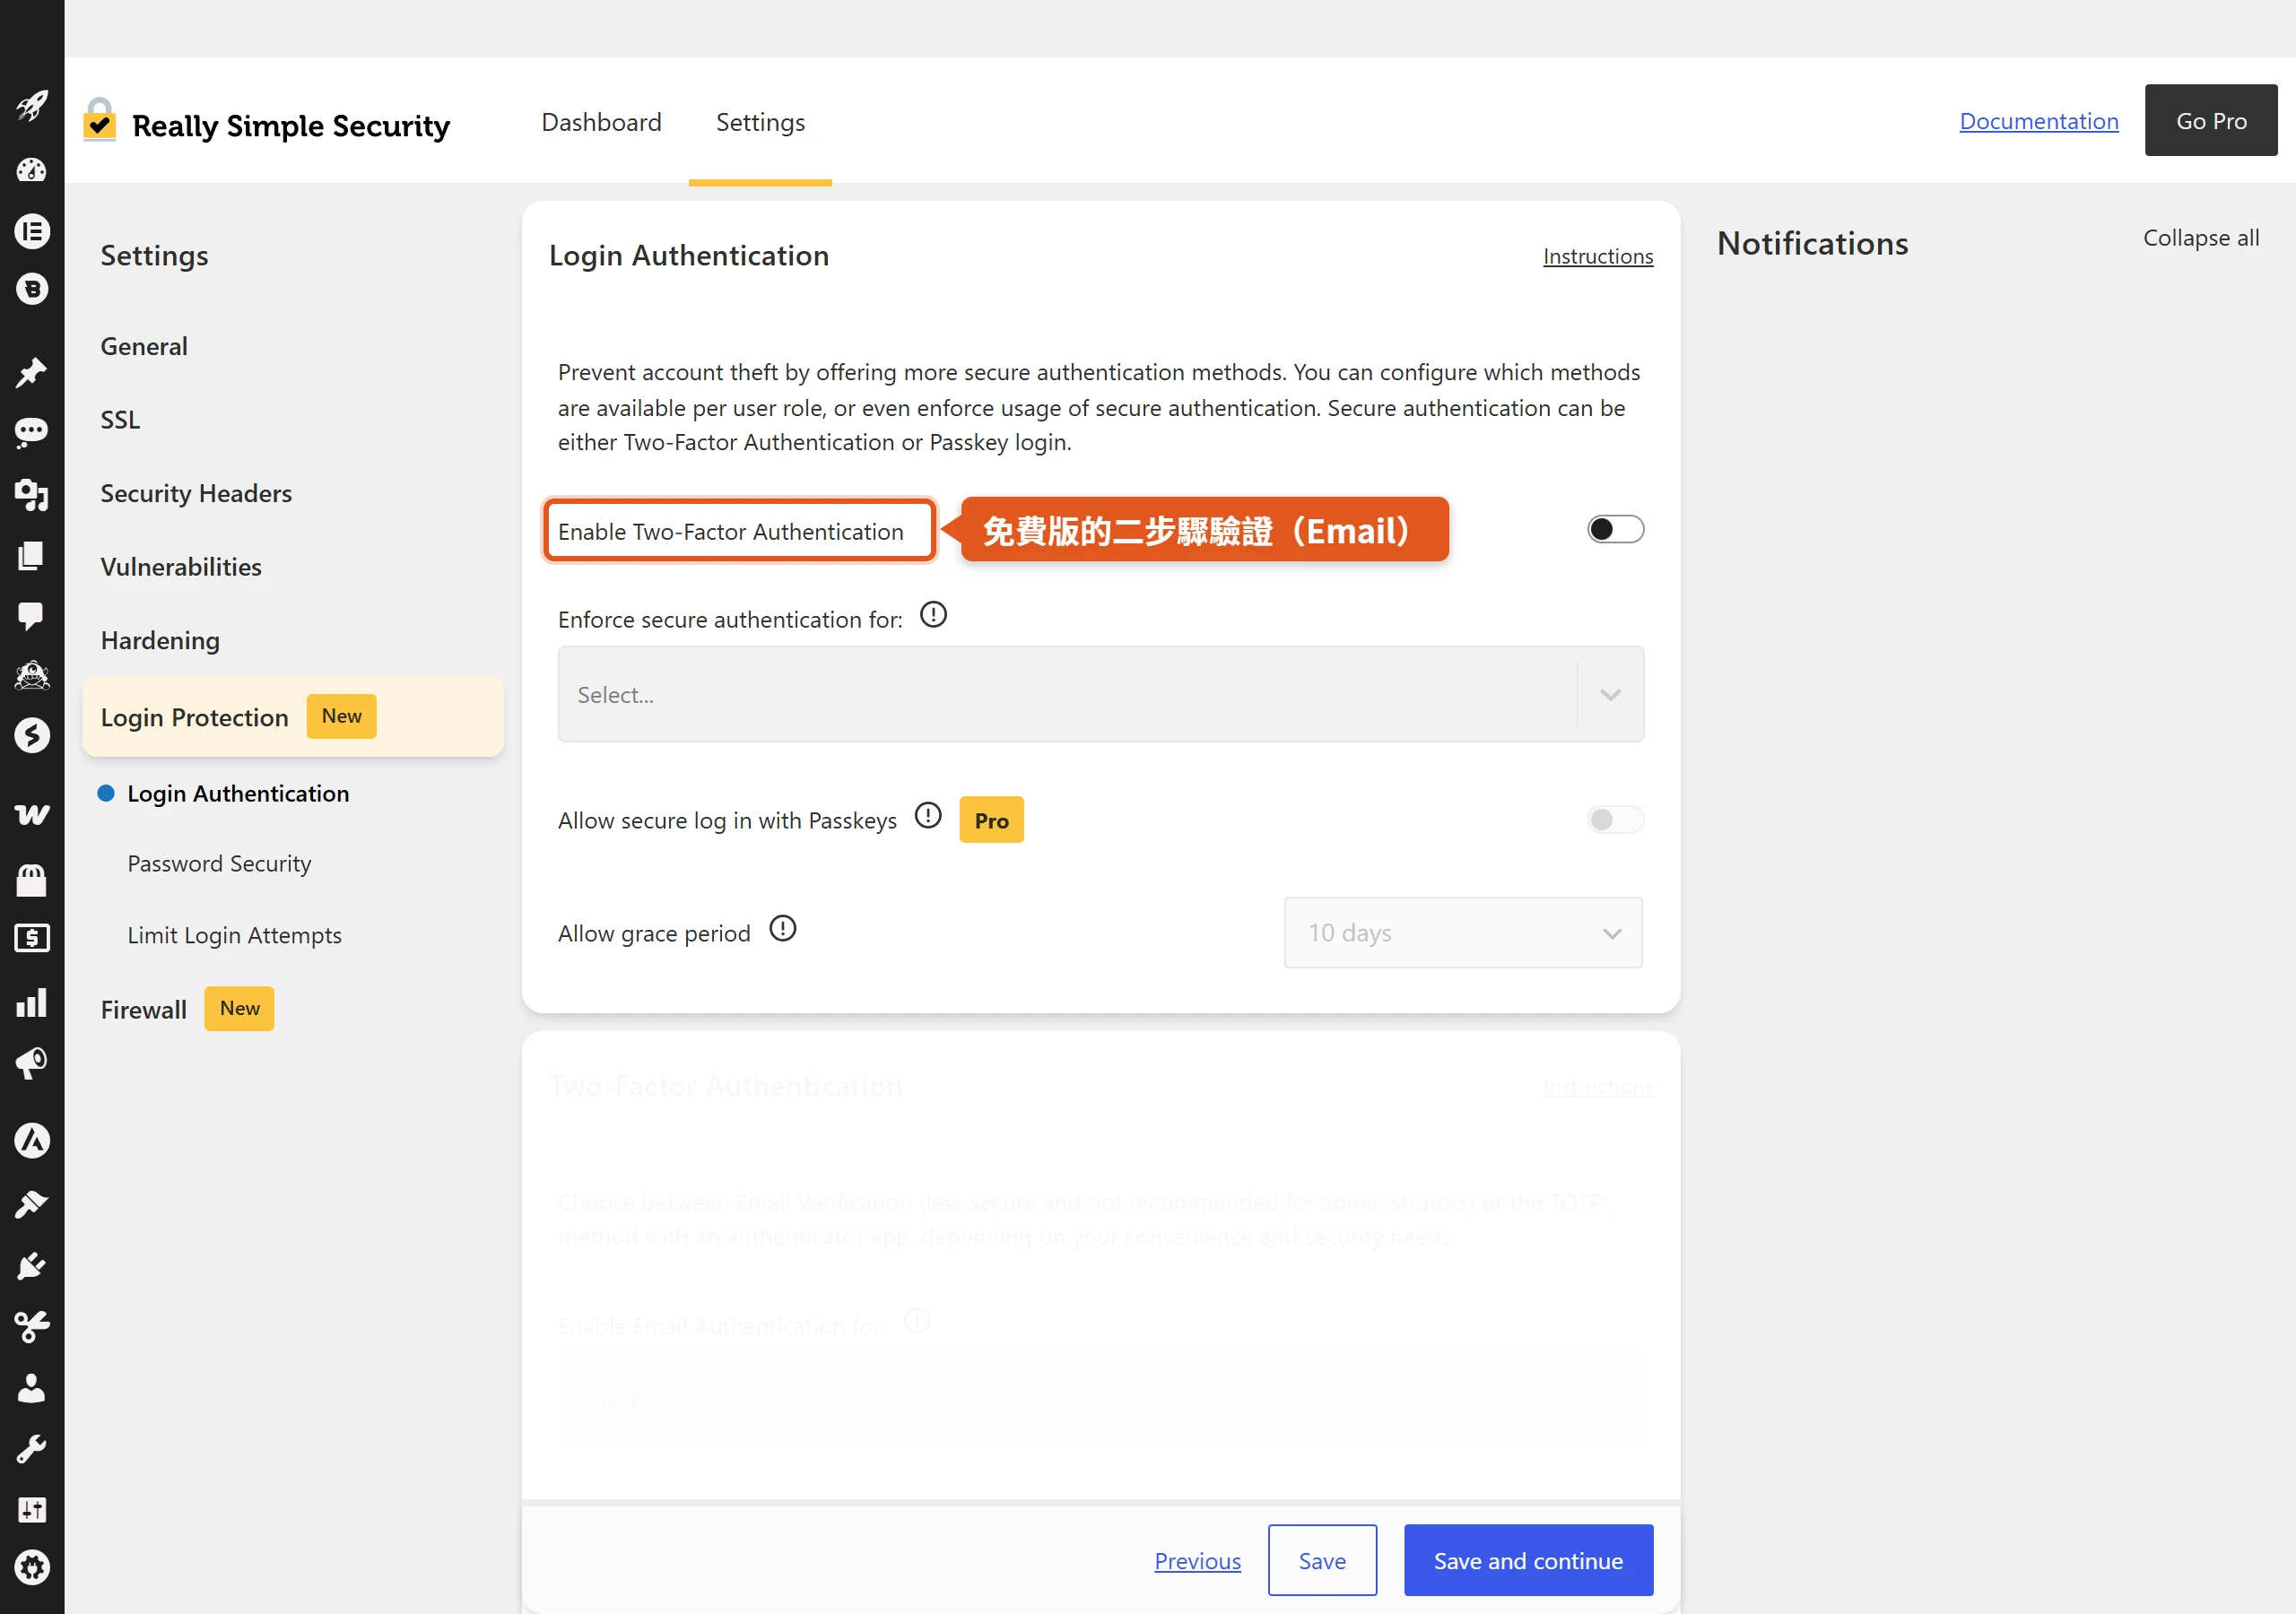Toggle Allow secure log in with Passkeys
The height and width of the screenshot is (1614, 2296).
coord(1615,820)
